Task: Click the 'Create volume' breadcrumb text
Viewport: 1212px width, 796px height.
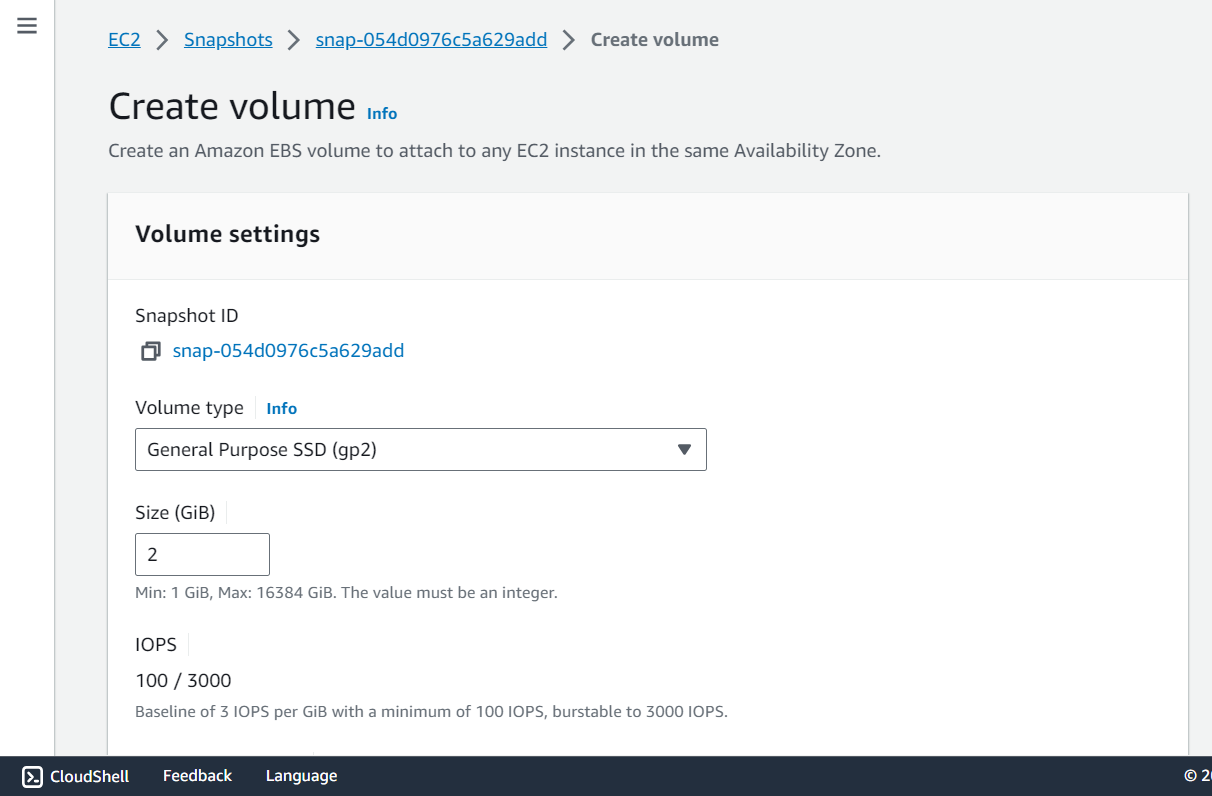Action: coord(655,40)
